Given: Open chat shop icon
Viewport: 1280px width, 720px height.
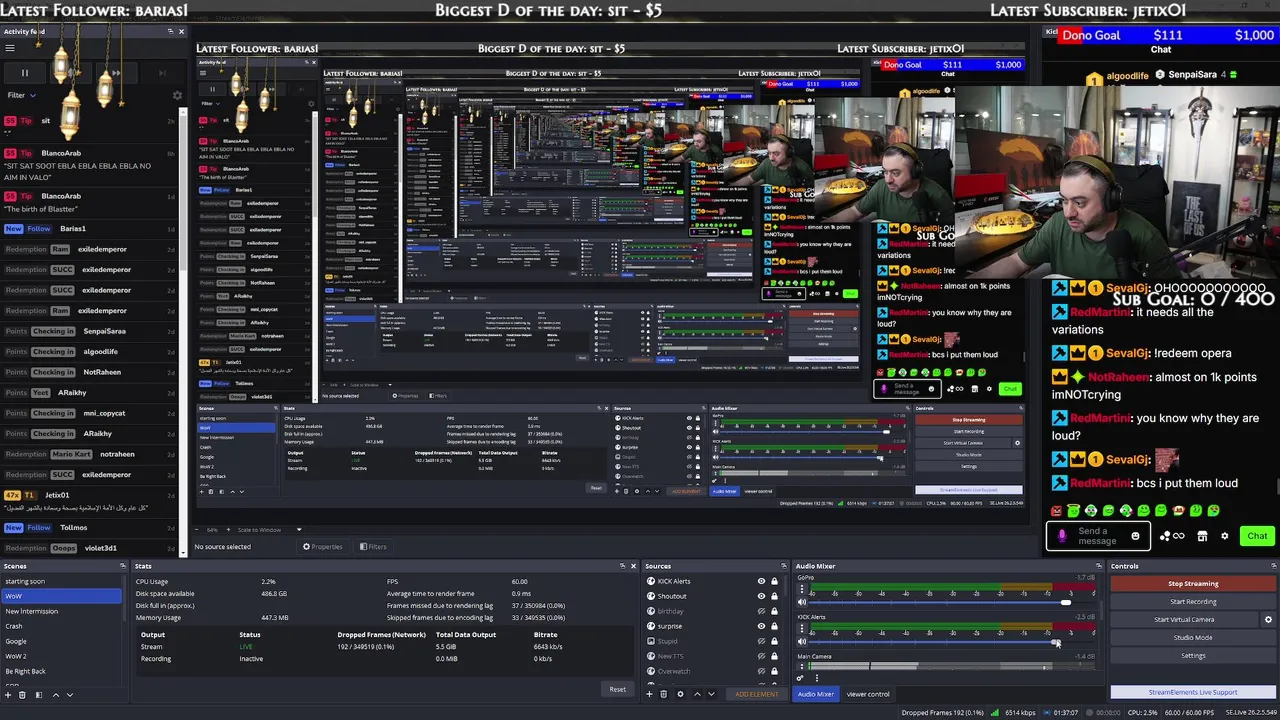Looking at the screenshot, I should pos(1202,536).
